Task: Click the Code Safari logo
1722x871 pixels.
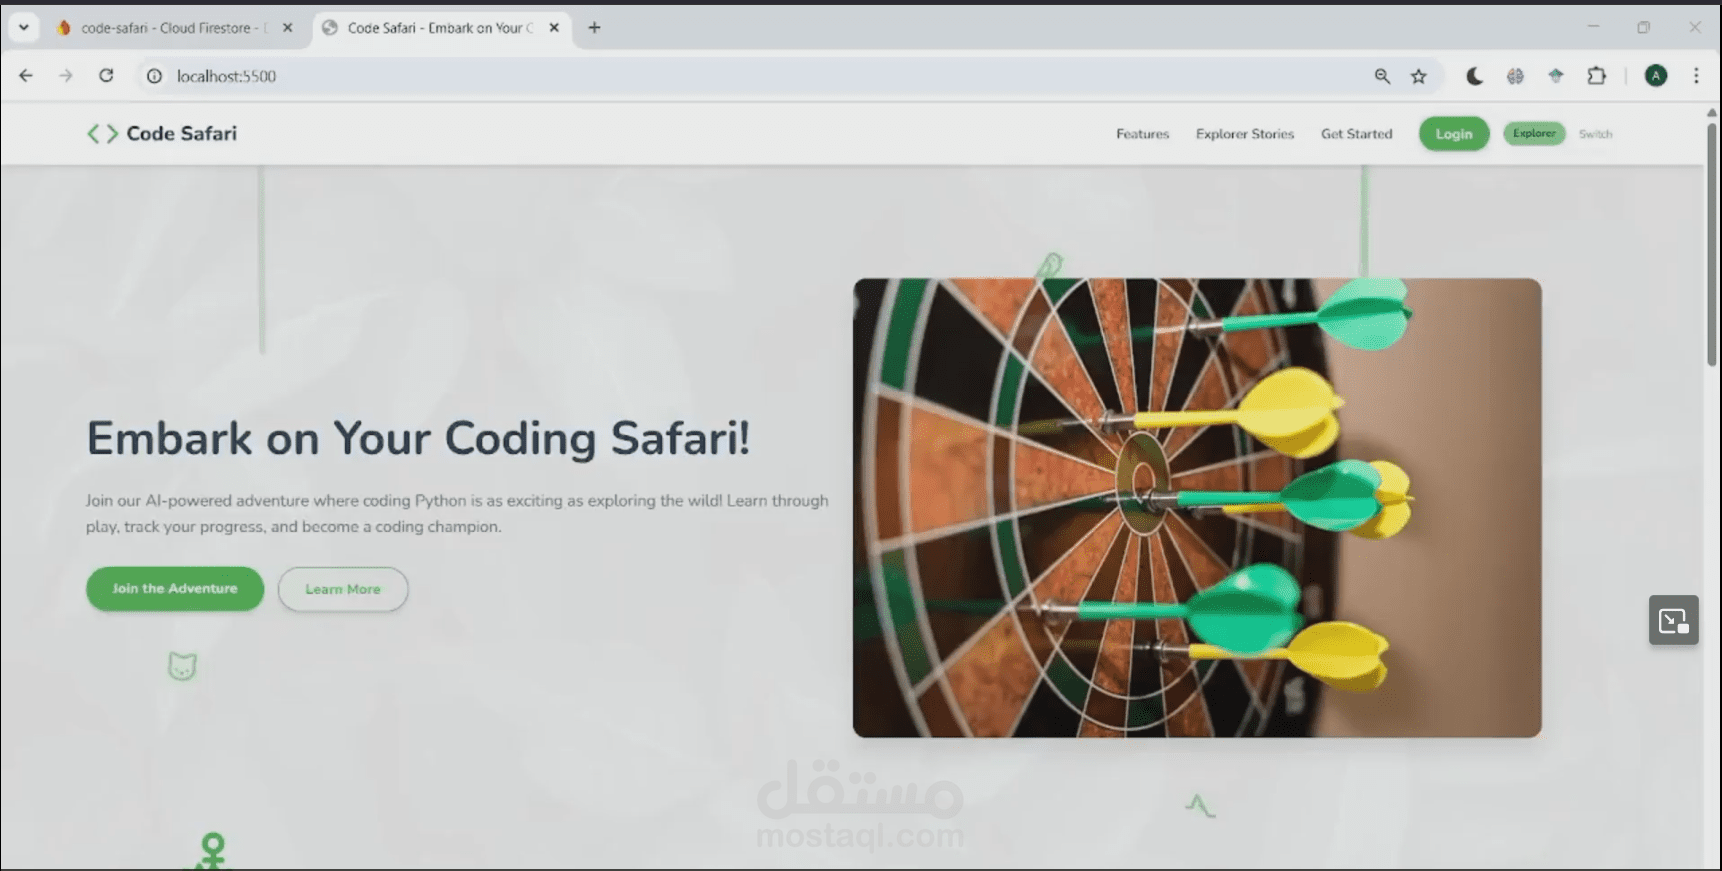Action: (162, 134)
